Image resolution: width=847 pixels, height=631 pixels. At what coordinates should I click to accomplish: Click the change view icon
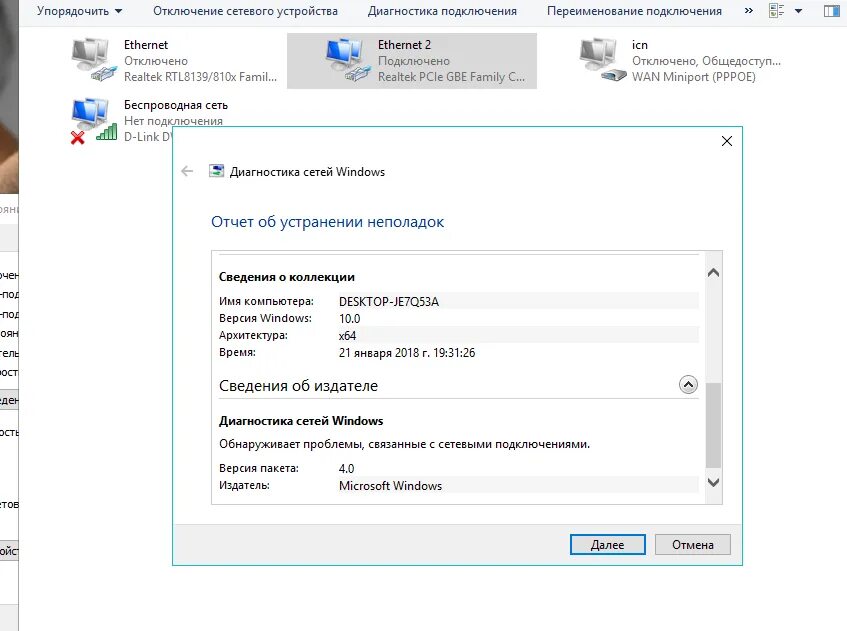776,10
